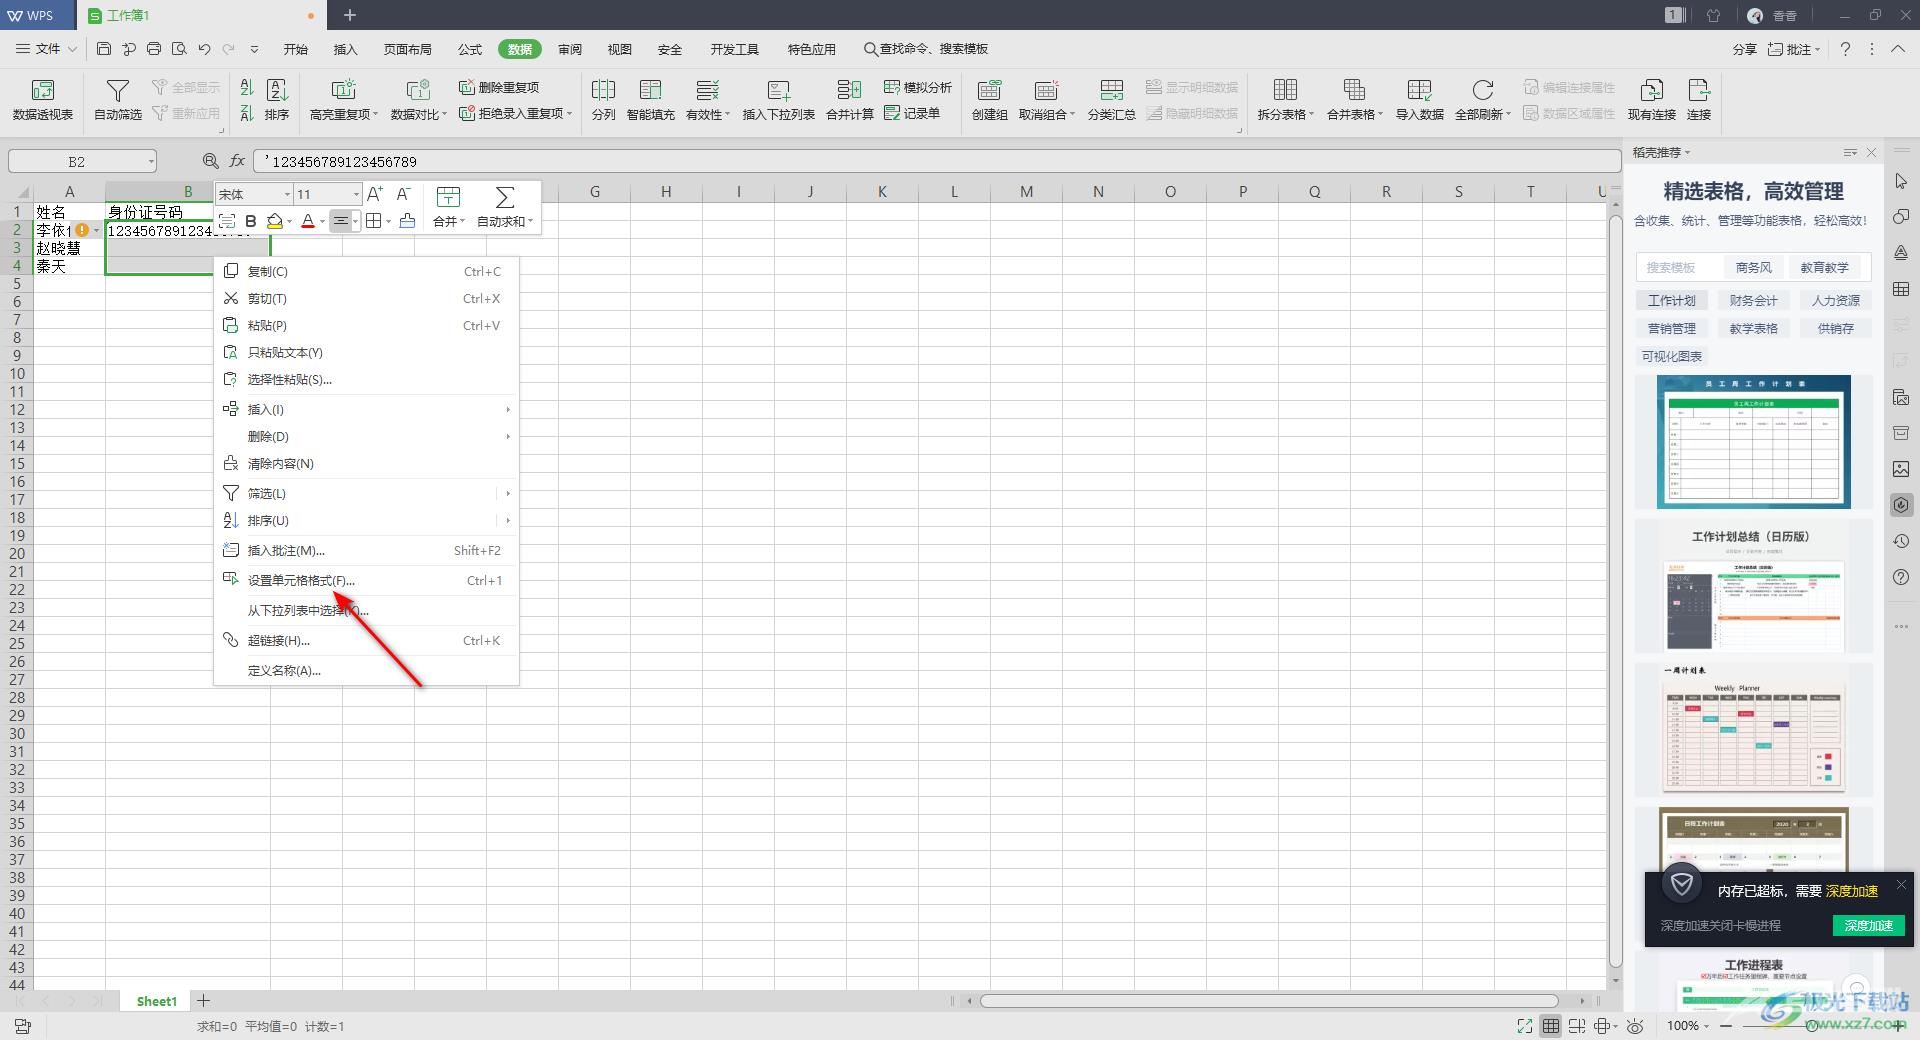Open the 数据透视表 pivot table tool

43,100
